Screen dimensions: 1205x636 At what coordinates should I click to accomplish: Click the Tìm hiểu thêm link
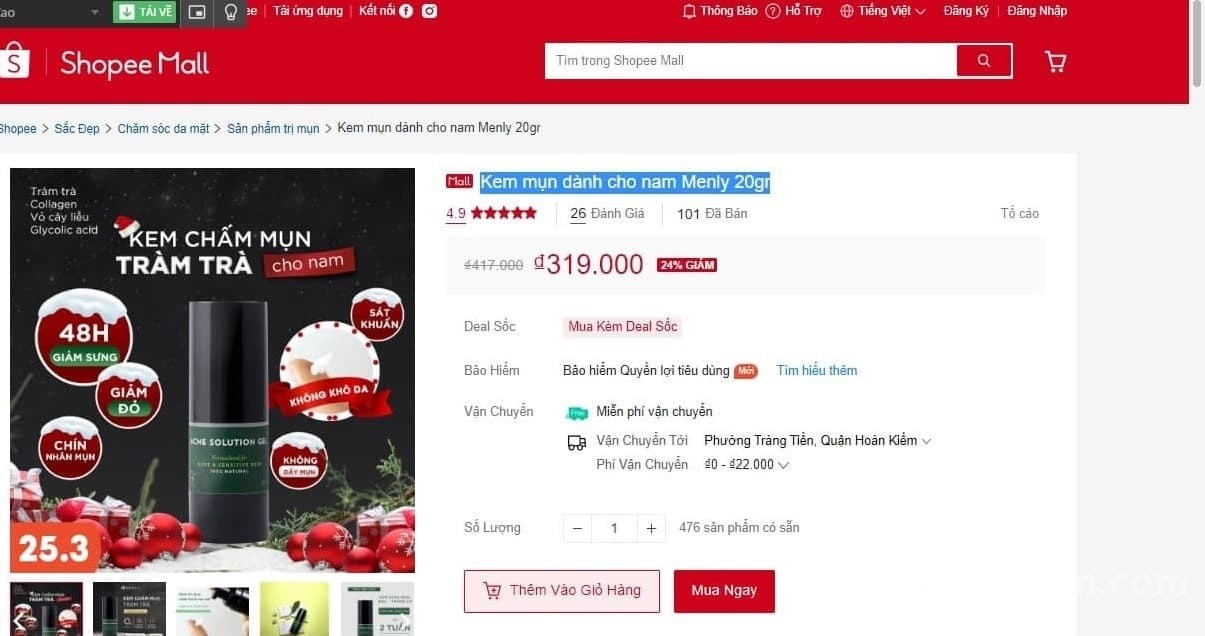click(x=816, y=371)
